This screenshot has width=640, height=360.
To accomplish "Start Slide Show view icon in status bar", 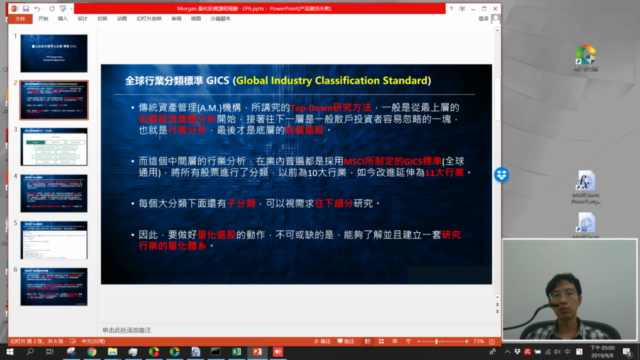I will pos(408,341).
